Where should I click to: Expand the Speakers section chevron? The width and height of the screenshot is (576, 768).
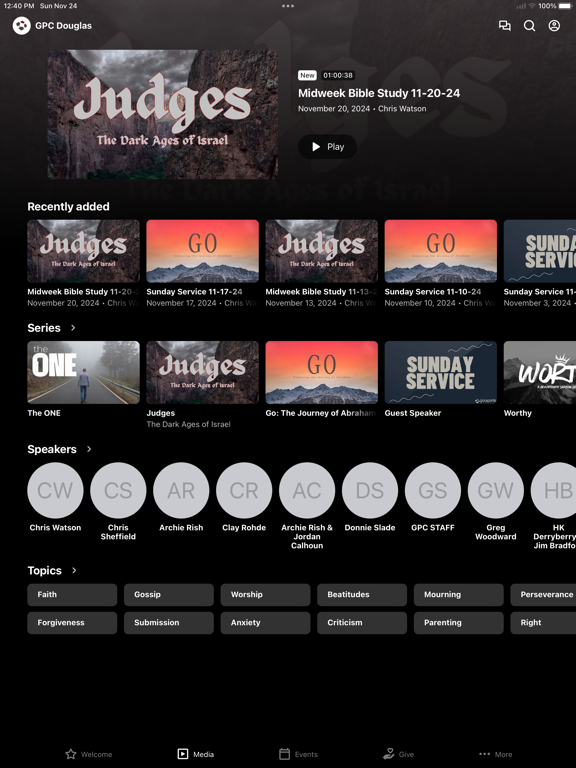pos(89,449)
